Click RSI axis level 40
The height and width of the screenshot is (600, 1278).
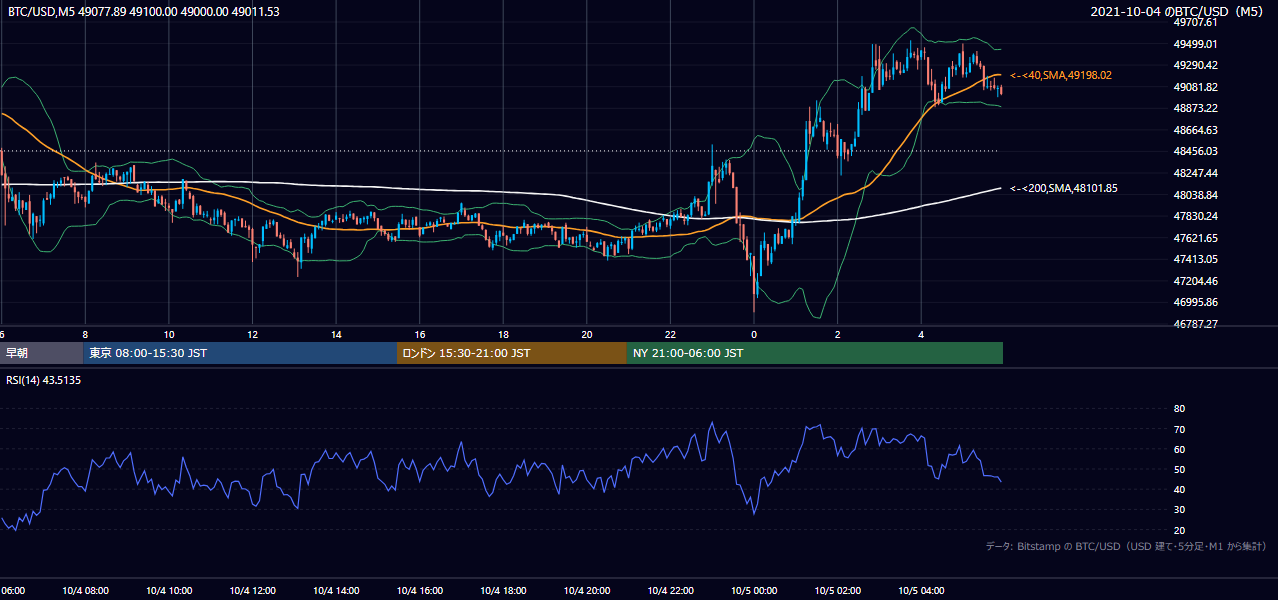(x=1179, y=489)
